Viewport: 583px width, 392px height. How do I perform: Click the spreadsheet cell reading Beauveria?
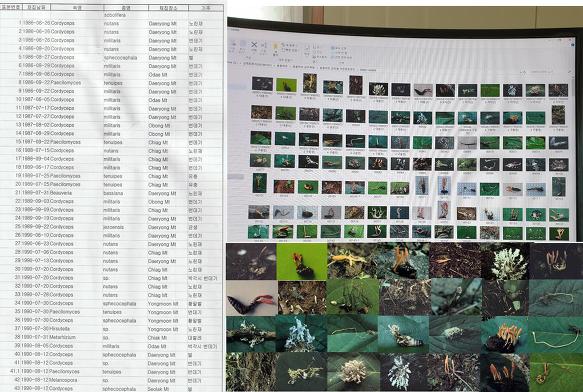tap(61, 193)
